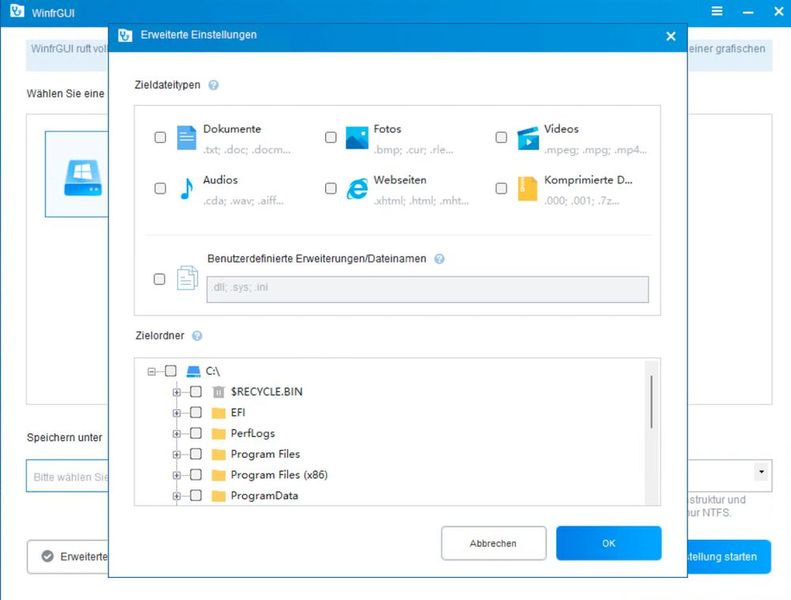Click the compressed files archive icon
The image size is (791, 600).
(528, 189)
